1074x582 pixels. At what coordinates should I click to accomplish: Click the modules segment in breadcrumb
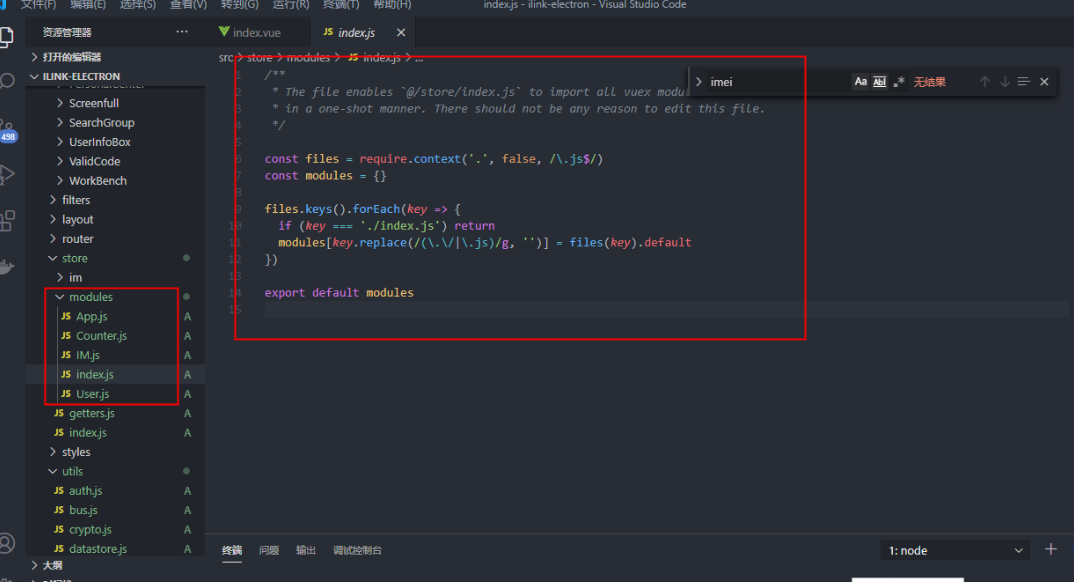point(308,58)
